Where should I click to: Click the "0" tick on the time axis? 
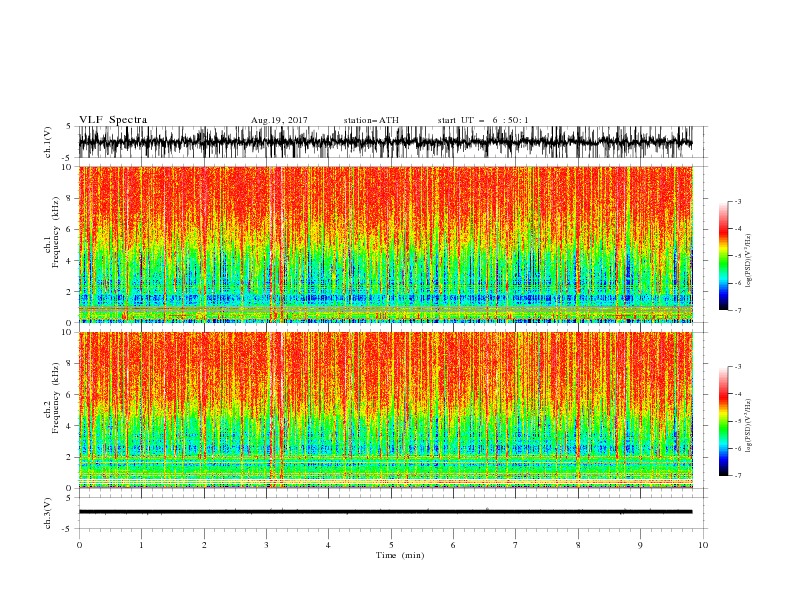click(79, 545)
